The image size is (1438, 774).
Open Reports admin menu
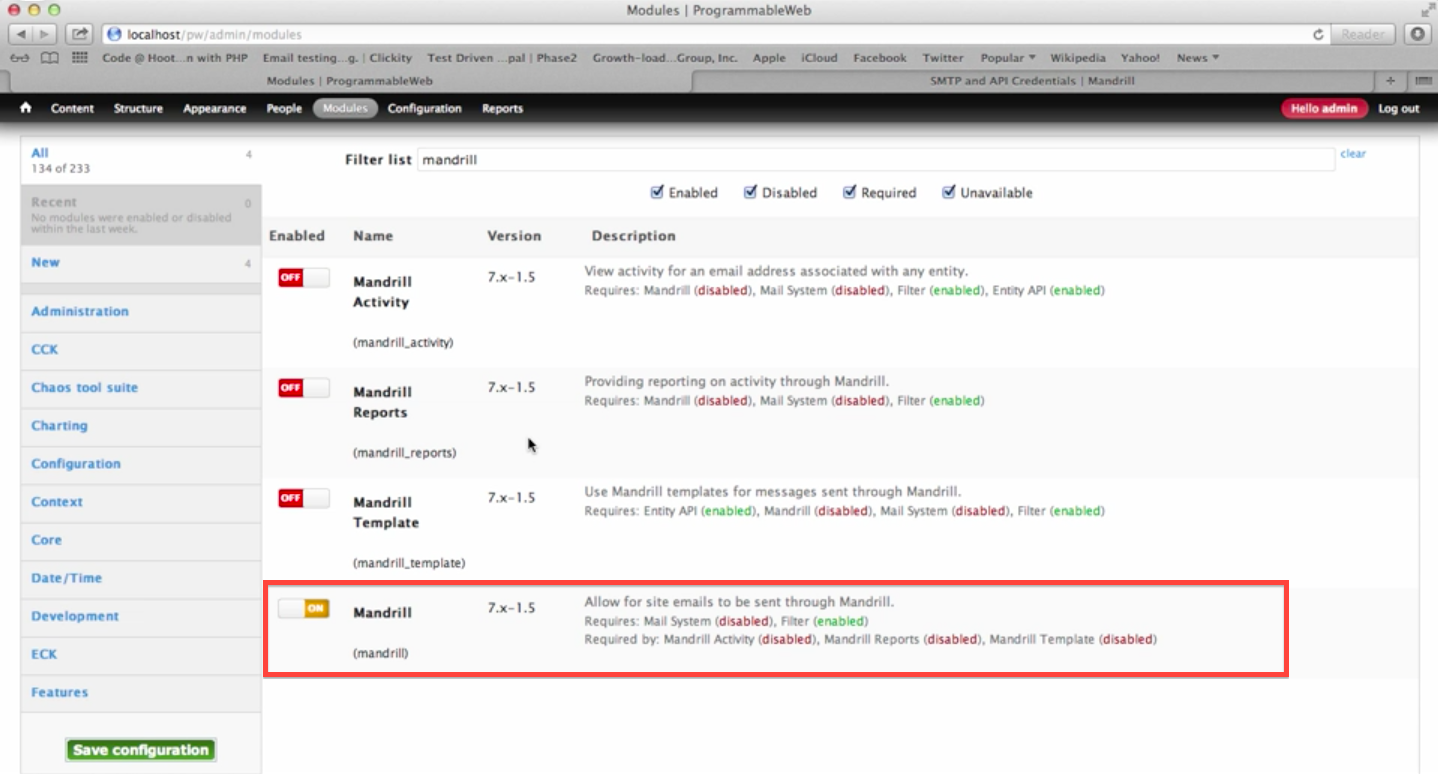coord(502,108)
